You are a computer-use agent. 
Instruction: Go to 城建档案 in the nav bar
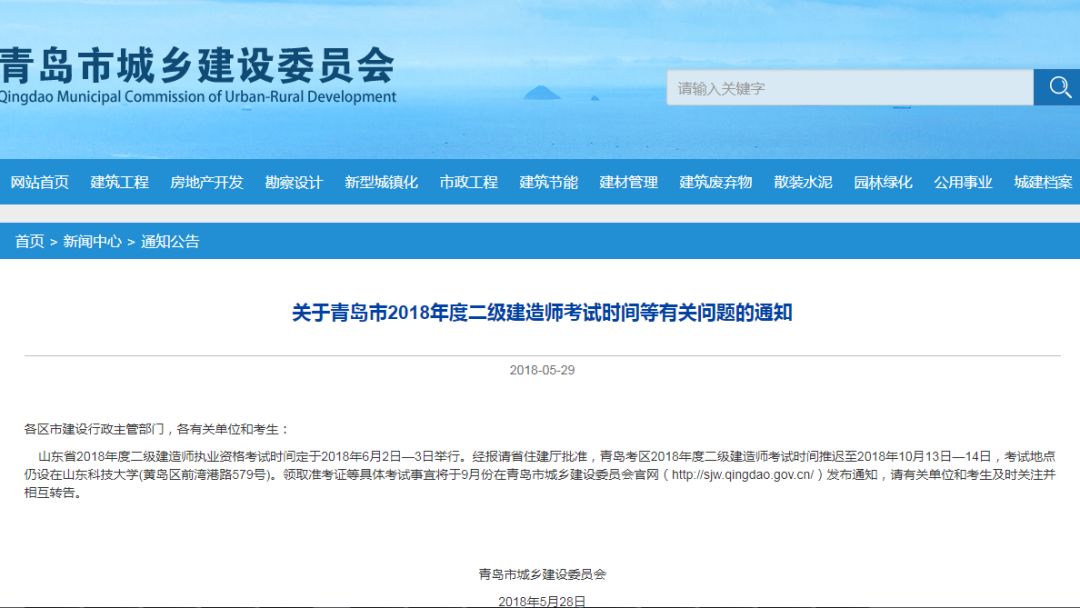point(1043,182)
